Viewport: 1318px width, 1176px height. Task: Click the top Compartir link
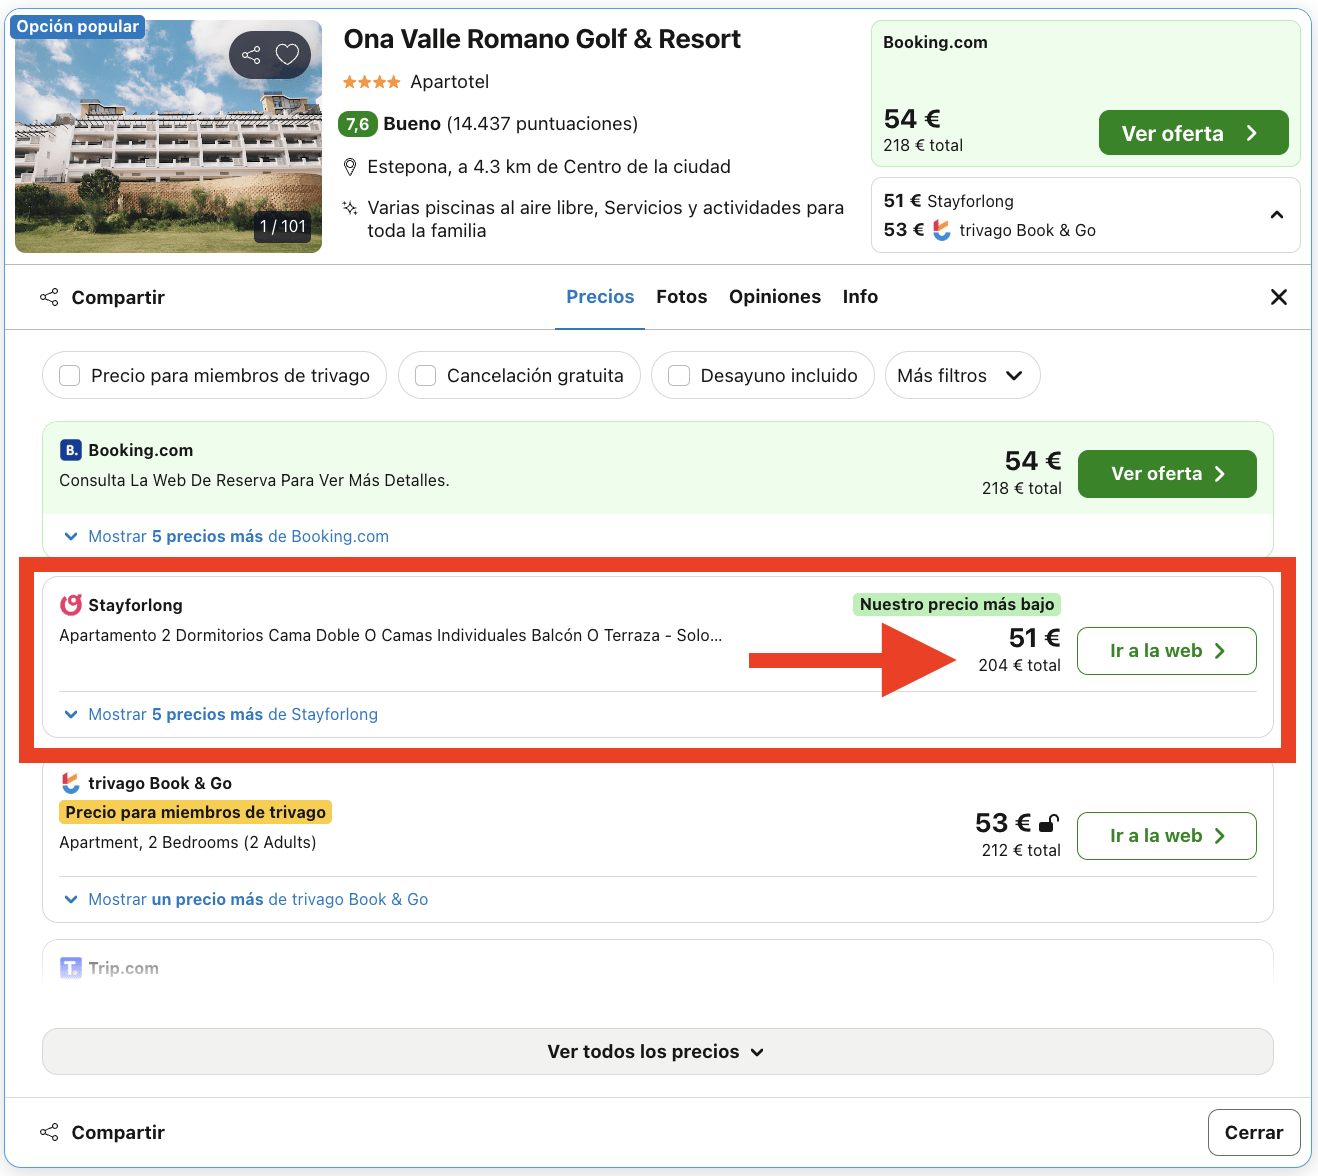(118, 297)
